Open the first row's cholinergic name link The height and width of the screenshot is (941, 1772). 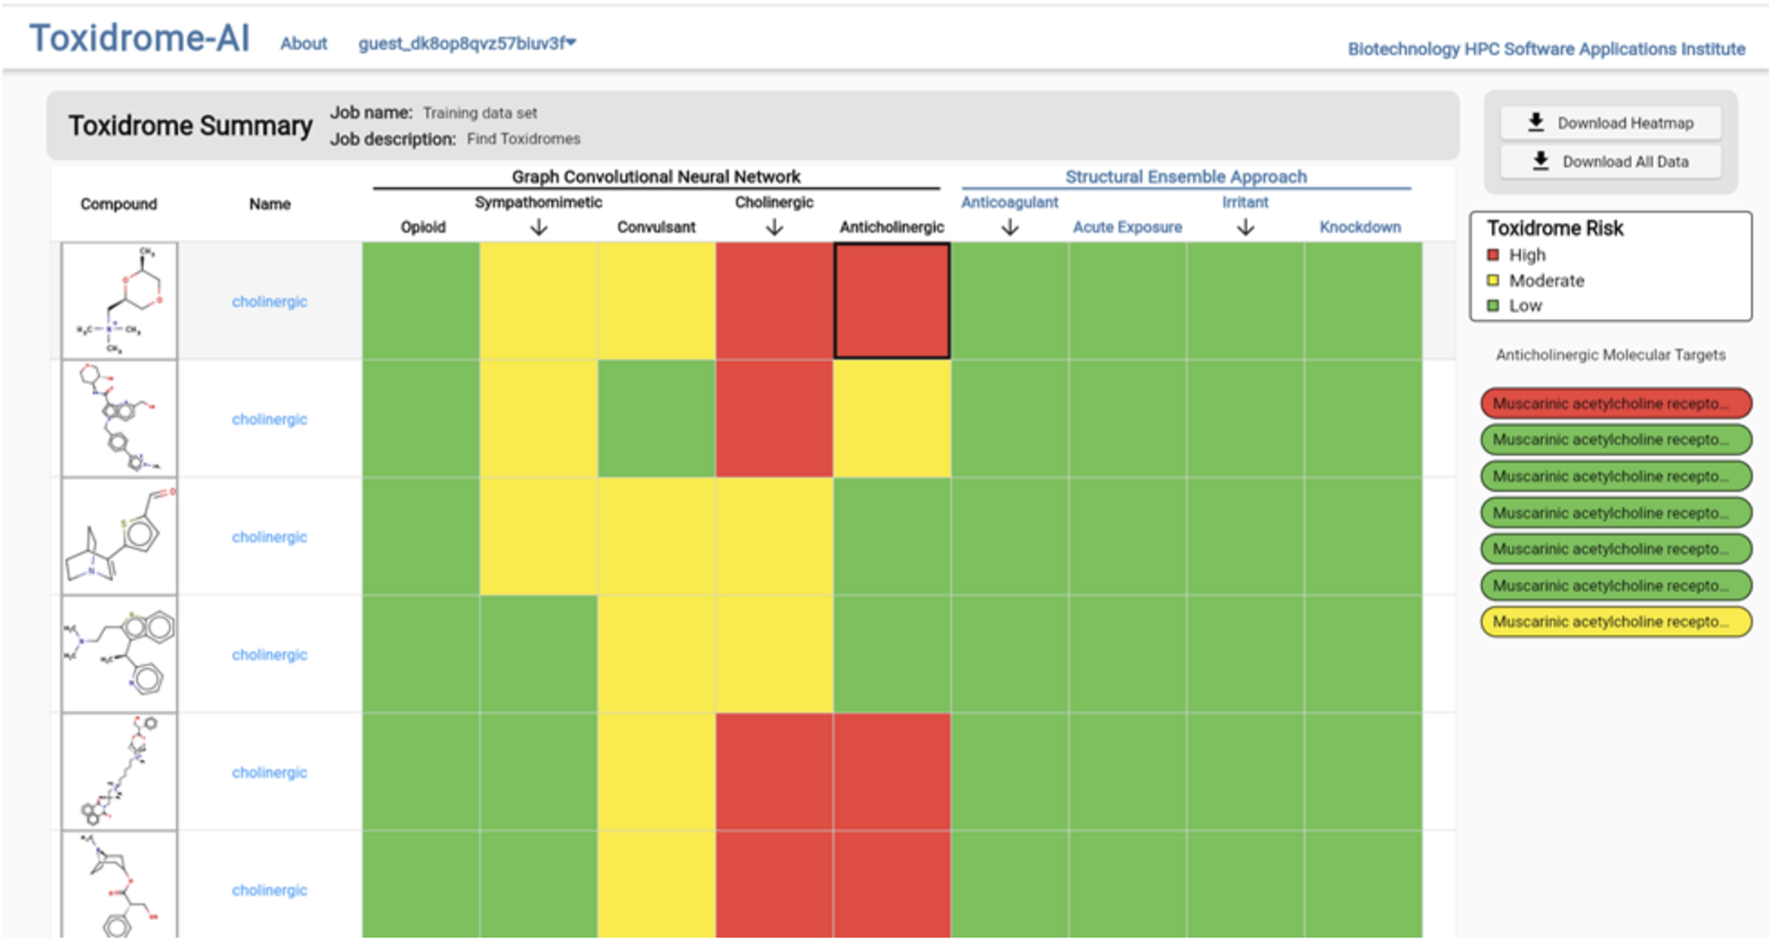(269, 301)
